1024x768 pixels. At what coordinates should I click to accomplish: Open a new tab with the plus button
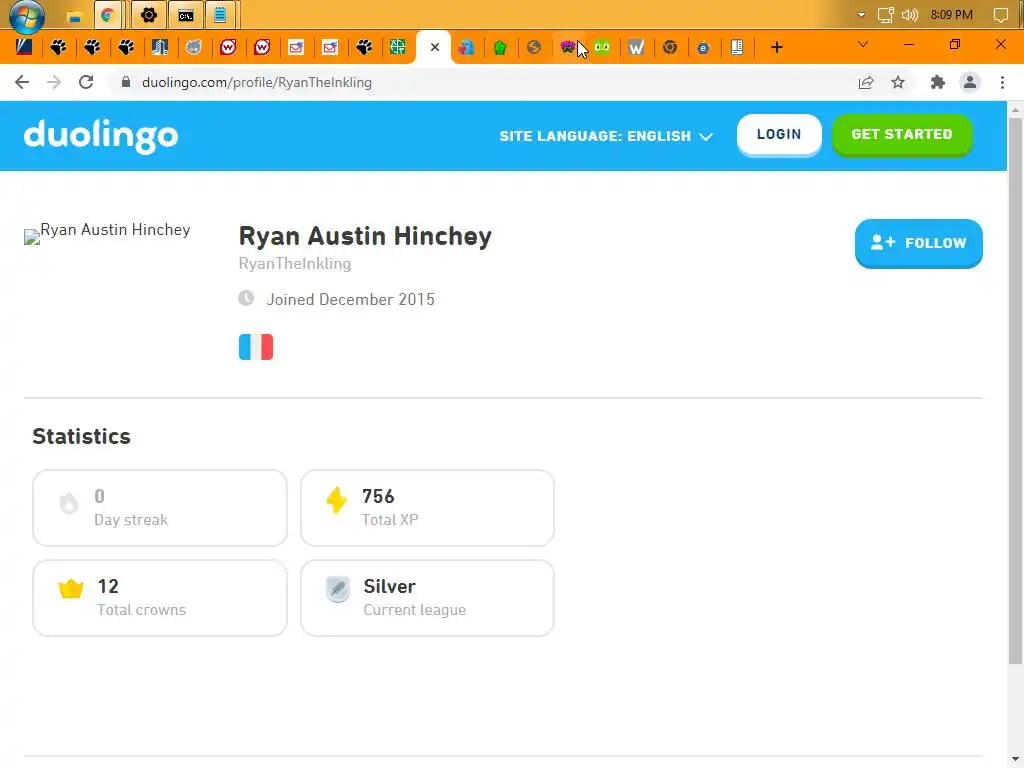pyautogui.click(x=776, y=47)
